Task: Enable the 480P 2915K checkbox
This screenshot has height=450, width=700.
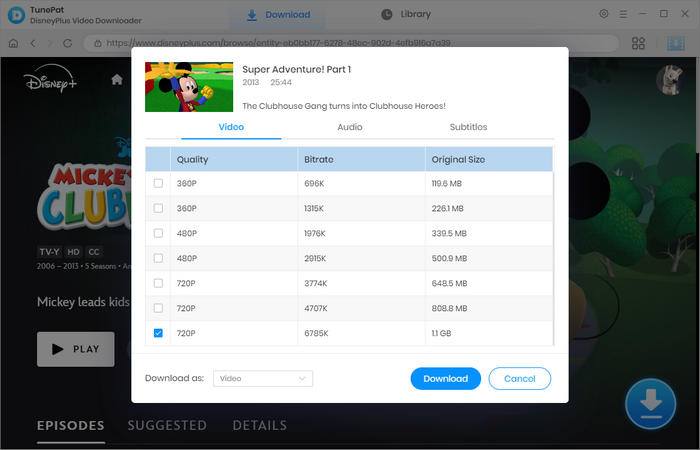Action: click(x=158, y=258)
